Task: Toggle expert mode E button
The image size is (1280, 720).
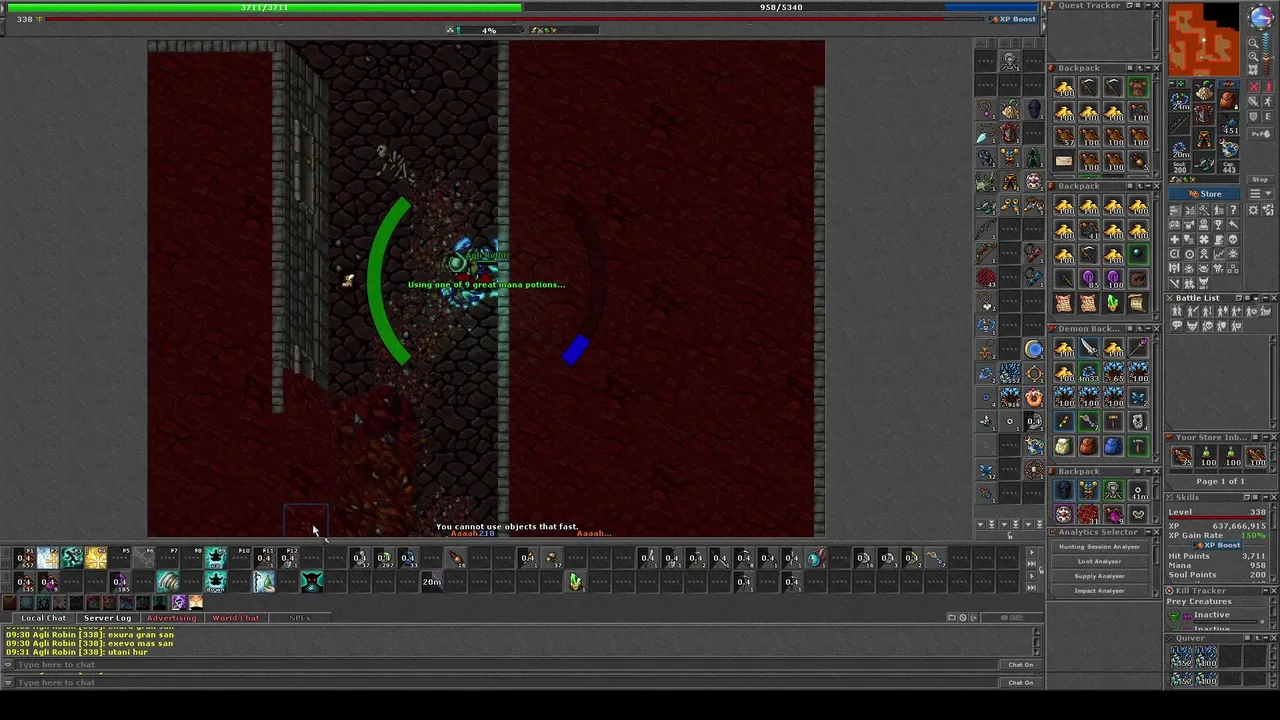Action: pyautogui.click(x=1268, y=116)
